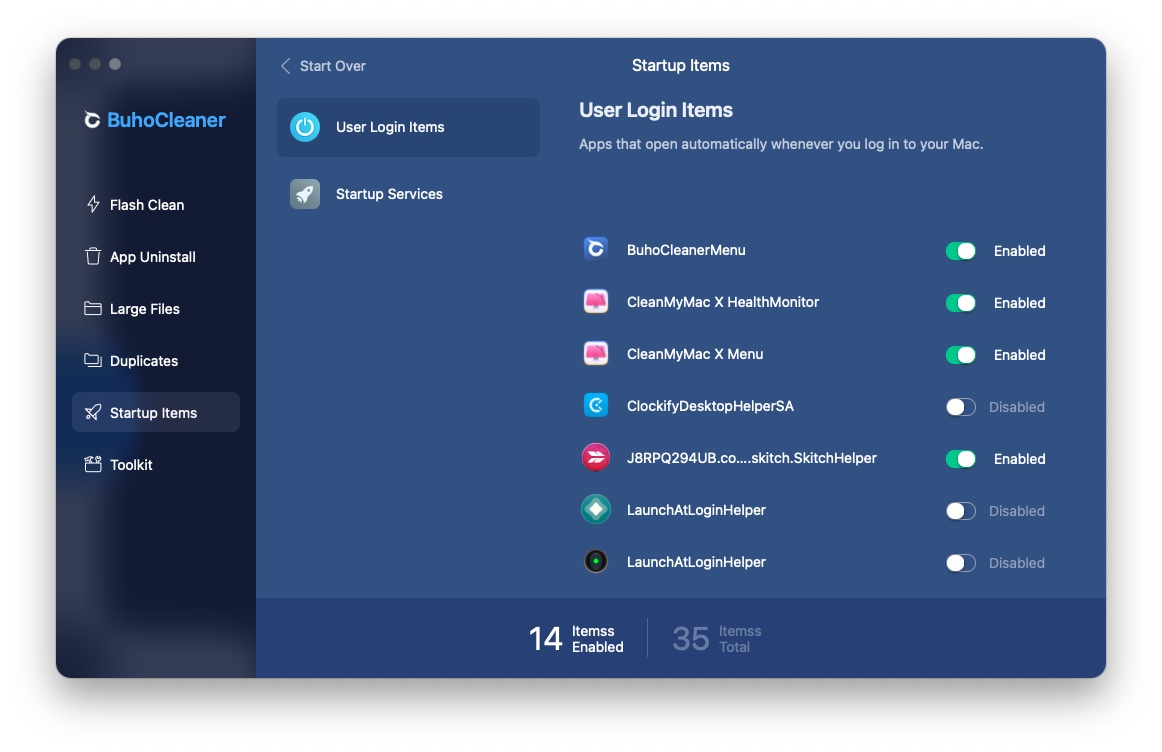Click the back chevron beside Start Over
Screen dimensions: 1162x752
point(285,66)
